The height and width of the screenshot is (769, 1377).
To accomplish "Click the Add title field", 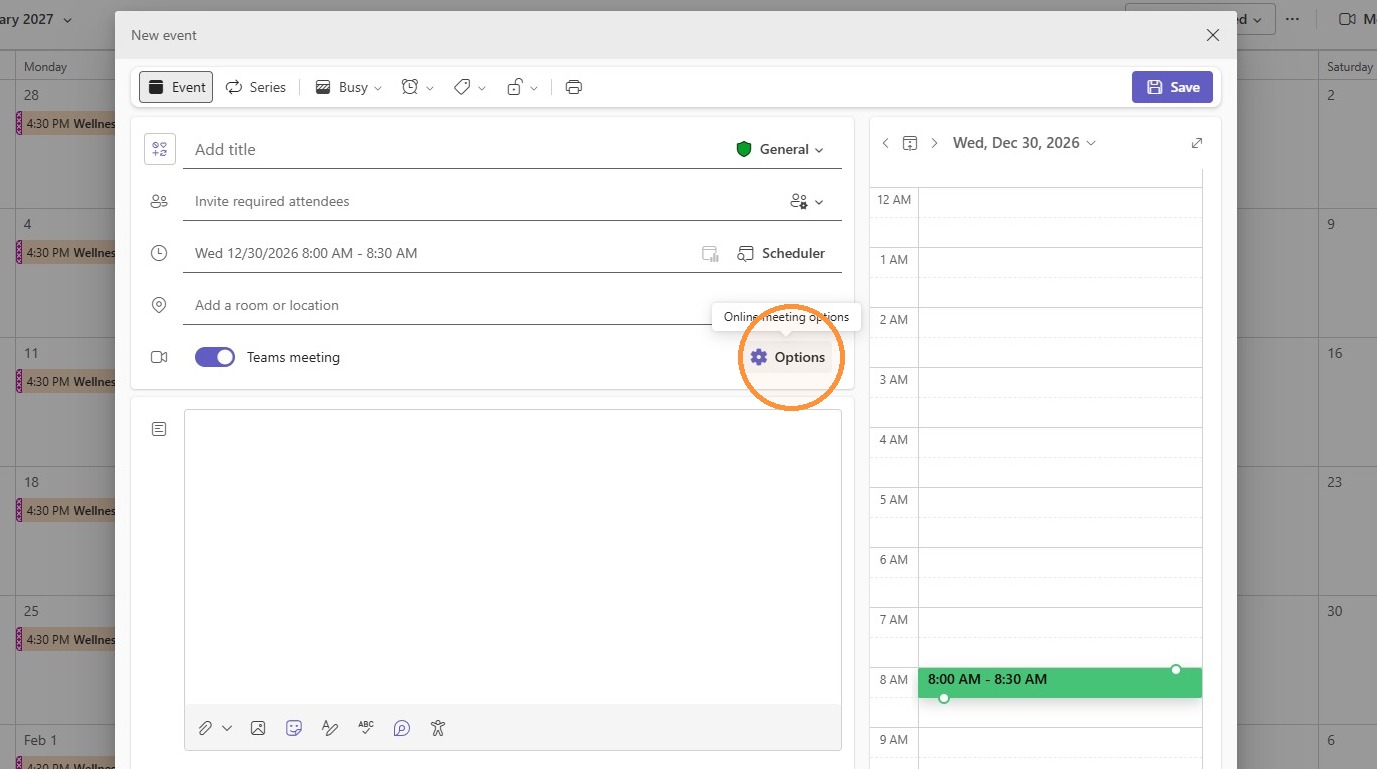I will 455,149.
